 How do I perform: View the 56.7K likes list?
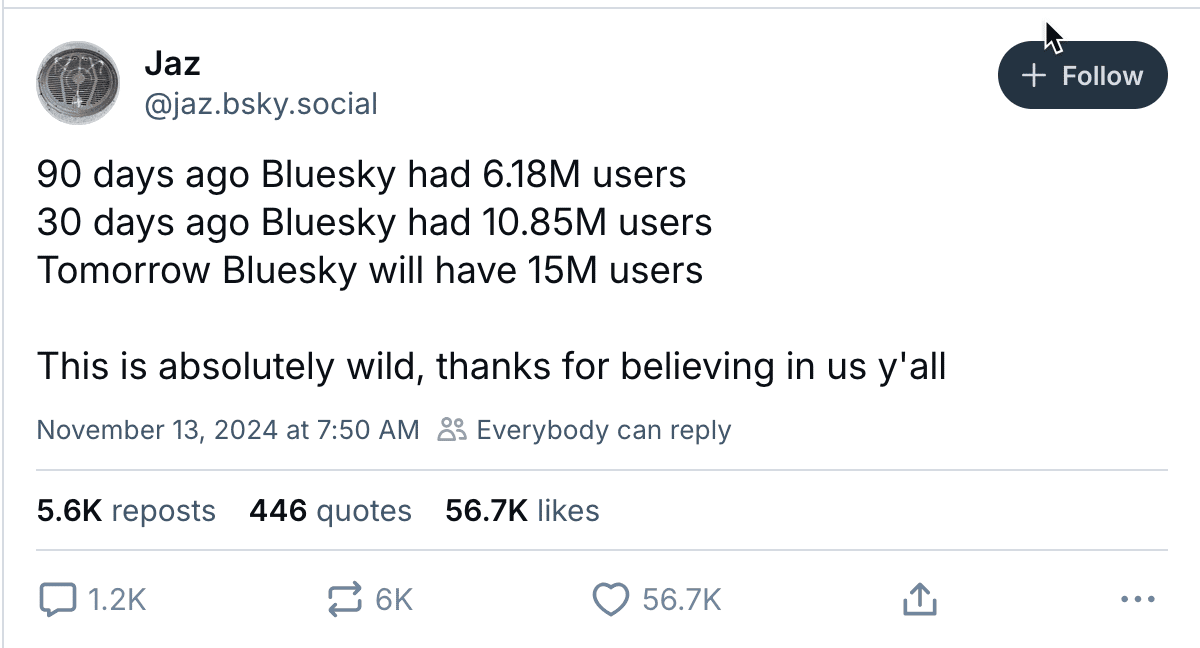click(x=522, y=511)
